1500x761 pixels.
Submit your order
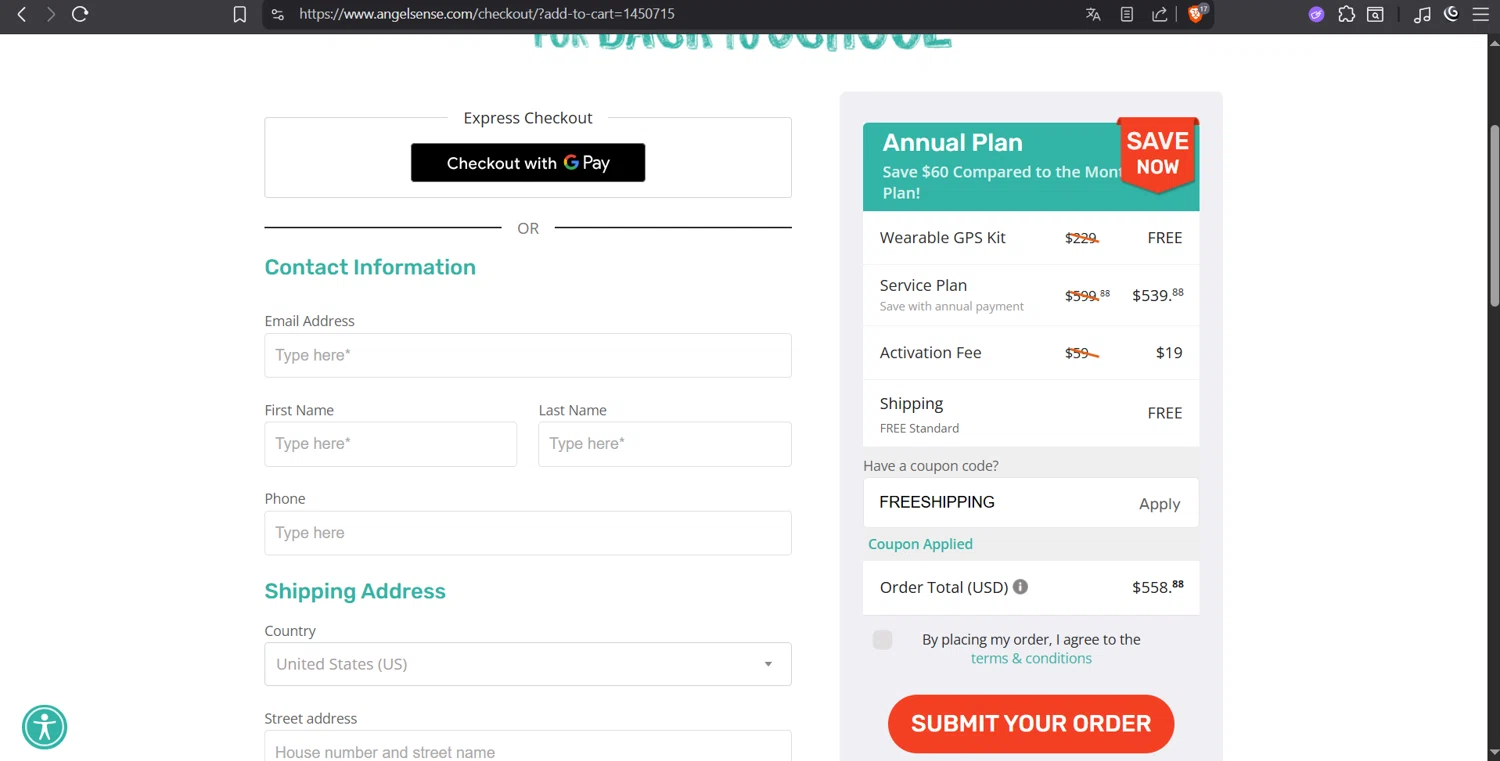coord(1031,724)
